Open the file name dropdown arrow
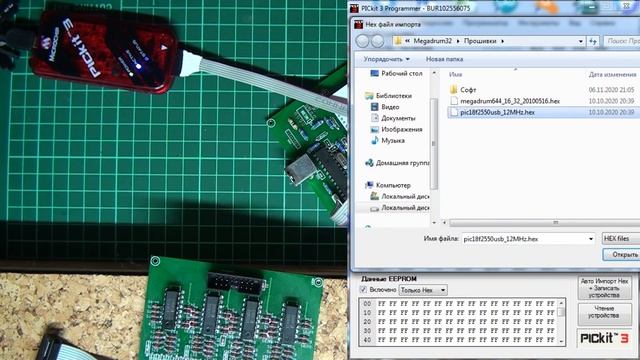This screenshot has width=640, height=360. 590,239
